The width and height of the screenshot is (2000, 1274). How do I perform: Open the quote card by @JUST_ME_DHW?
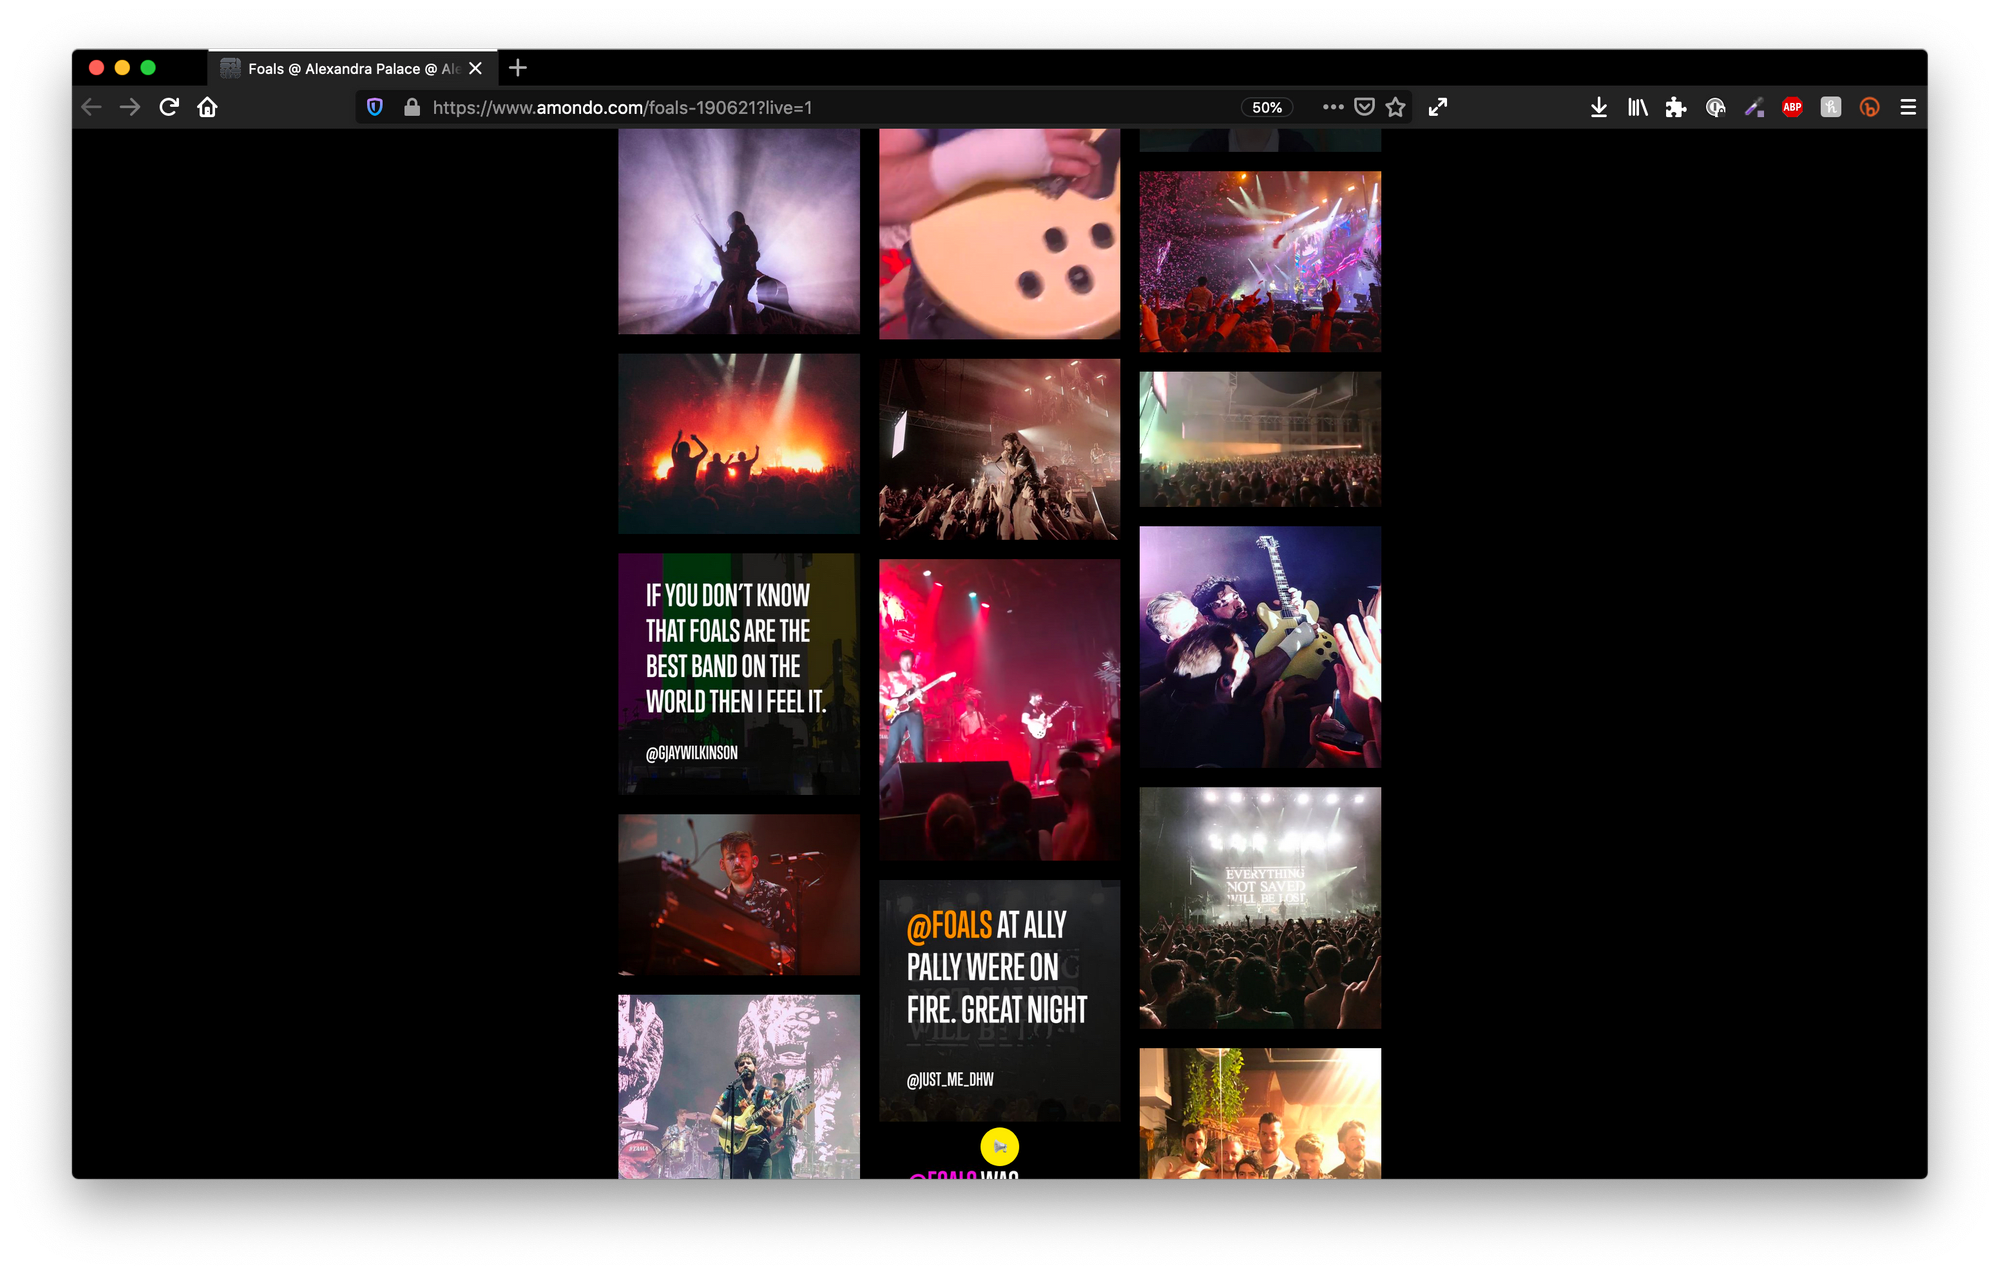[999, 1000]
